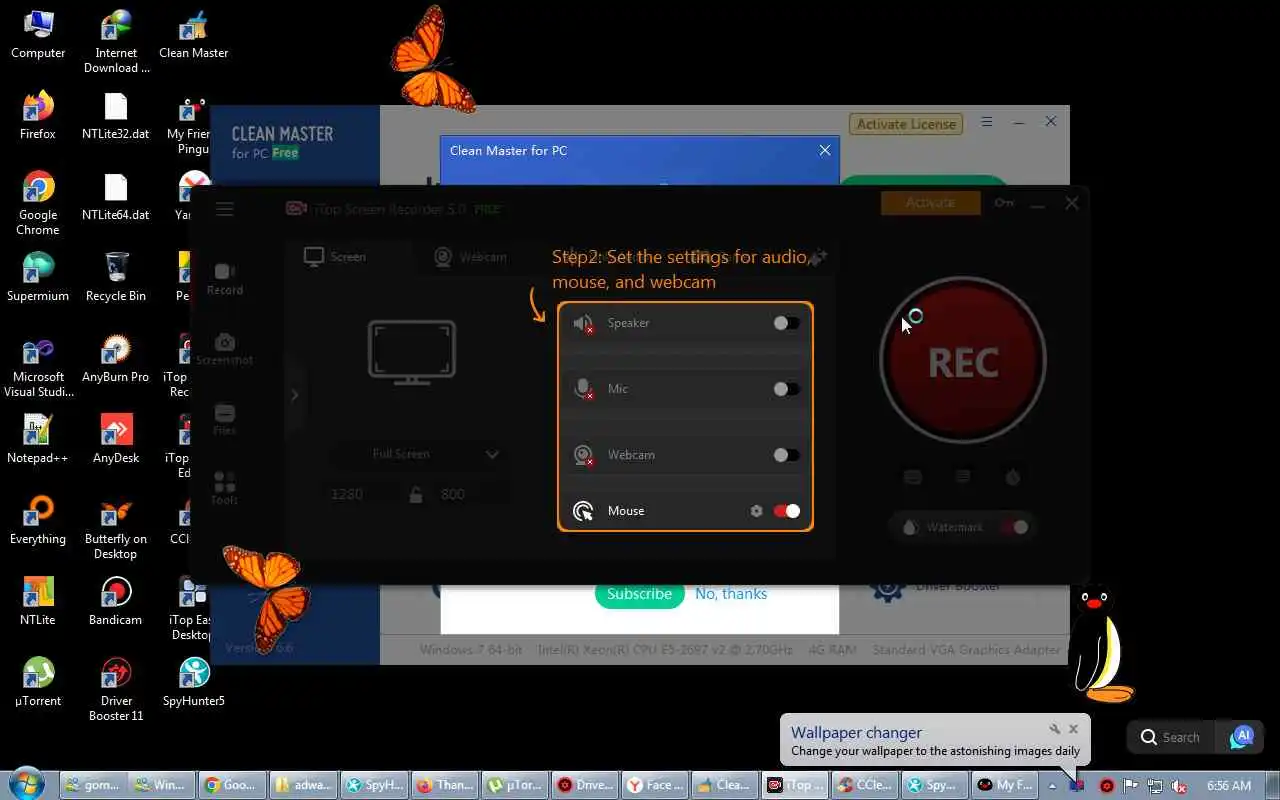Select the Computer desktop icon
Screen dimensions: 1280x800
coord(38,34)
